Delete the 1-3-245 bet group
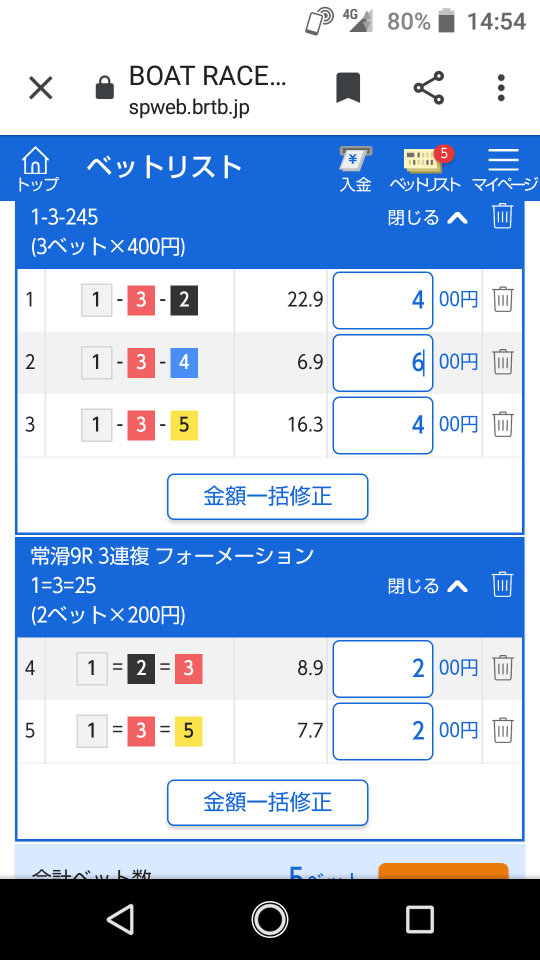Viewport: 540px width, 960px height. 502,216
